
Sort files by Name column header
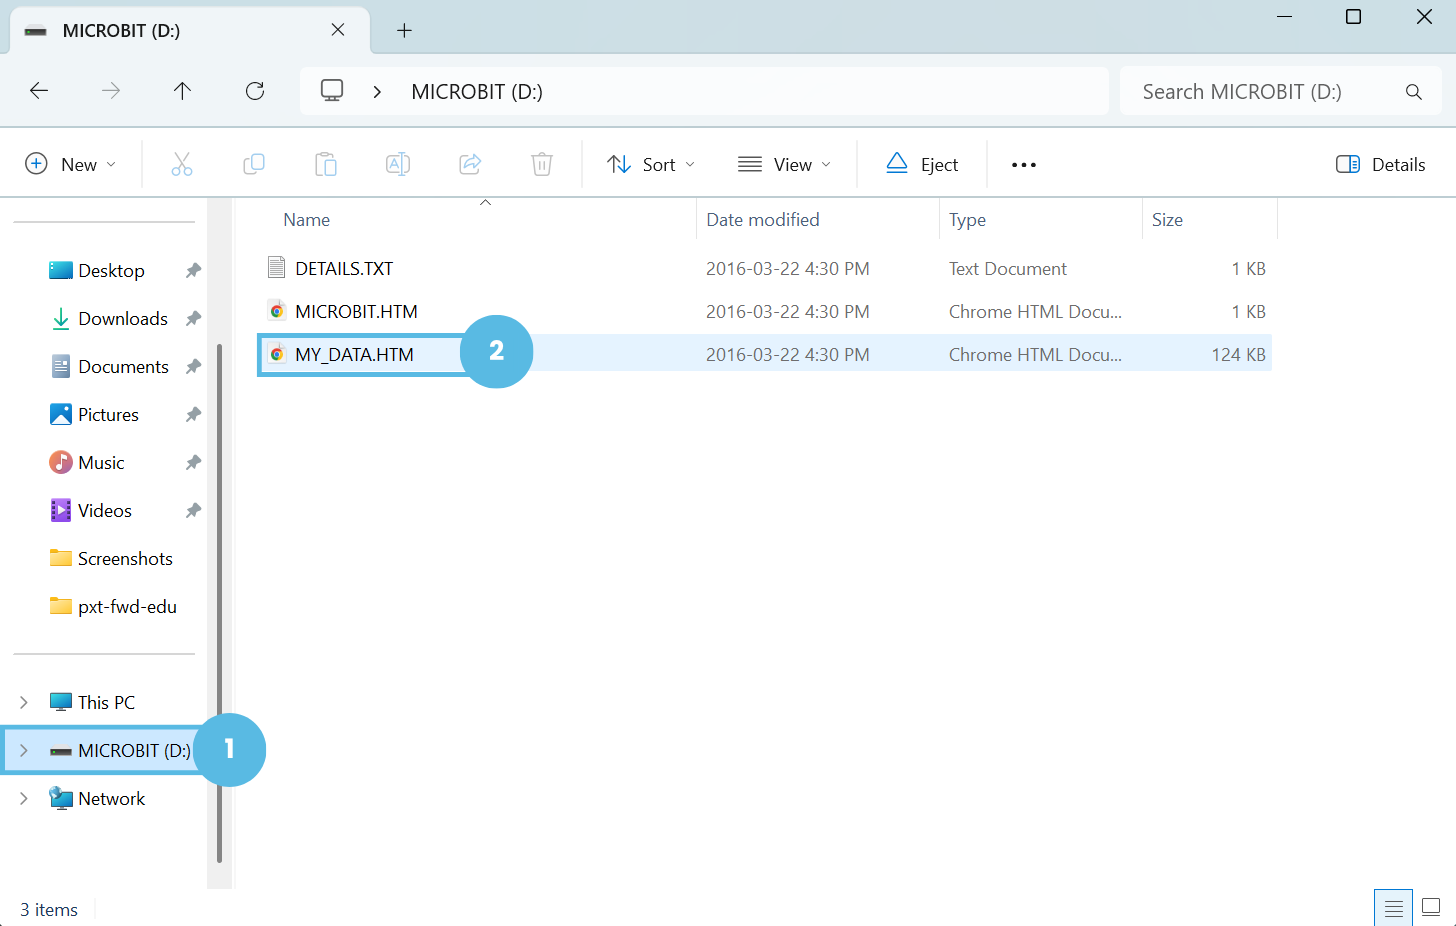(x=306, y=220)
